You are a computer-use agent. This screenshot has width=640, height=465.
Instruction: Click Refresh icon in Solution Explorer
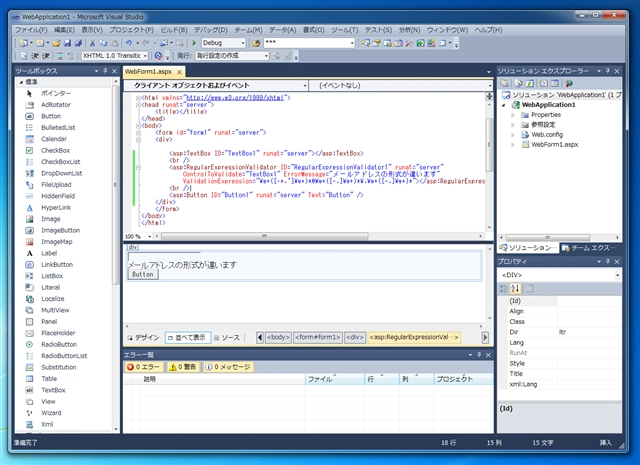point(529,83)
